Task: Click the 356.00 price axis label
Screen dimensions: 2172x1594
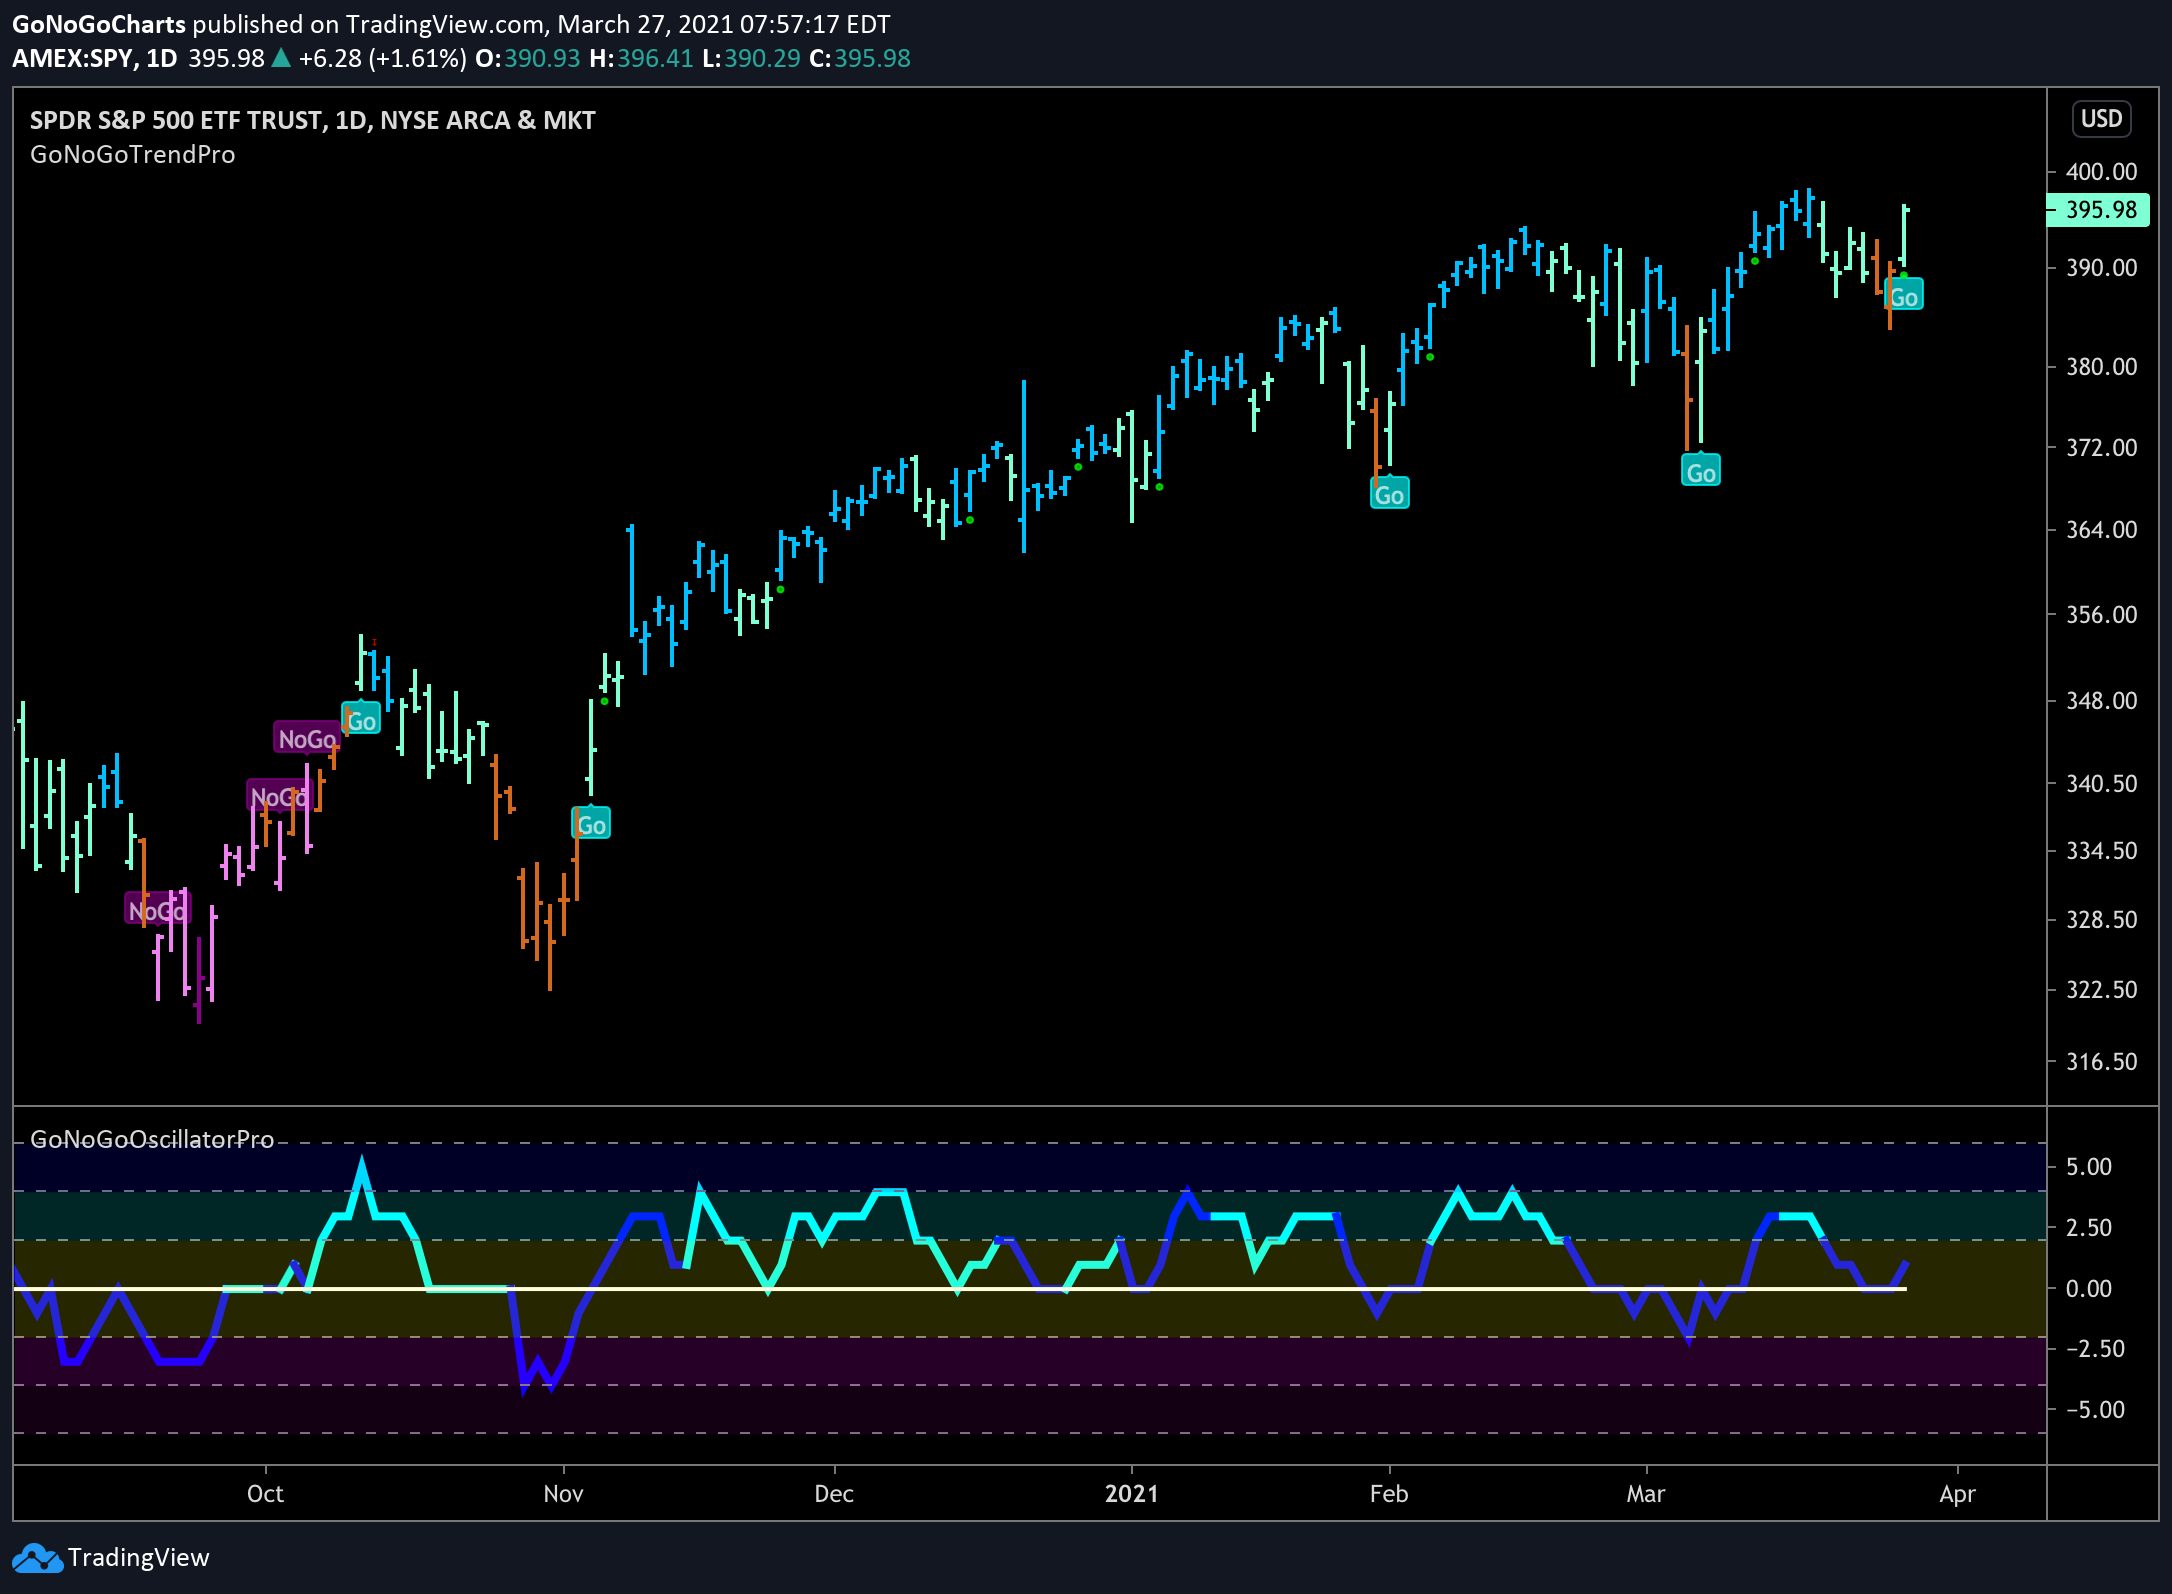Action: pos(2102,615)
